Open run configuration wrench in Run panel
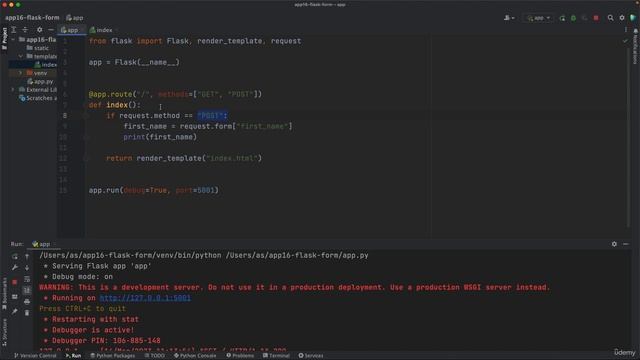The width and height of the screenshot is (640, 360). pyautogui.click(x=15, y=267)
